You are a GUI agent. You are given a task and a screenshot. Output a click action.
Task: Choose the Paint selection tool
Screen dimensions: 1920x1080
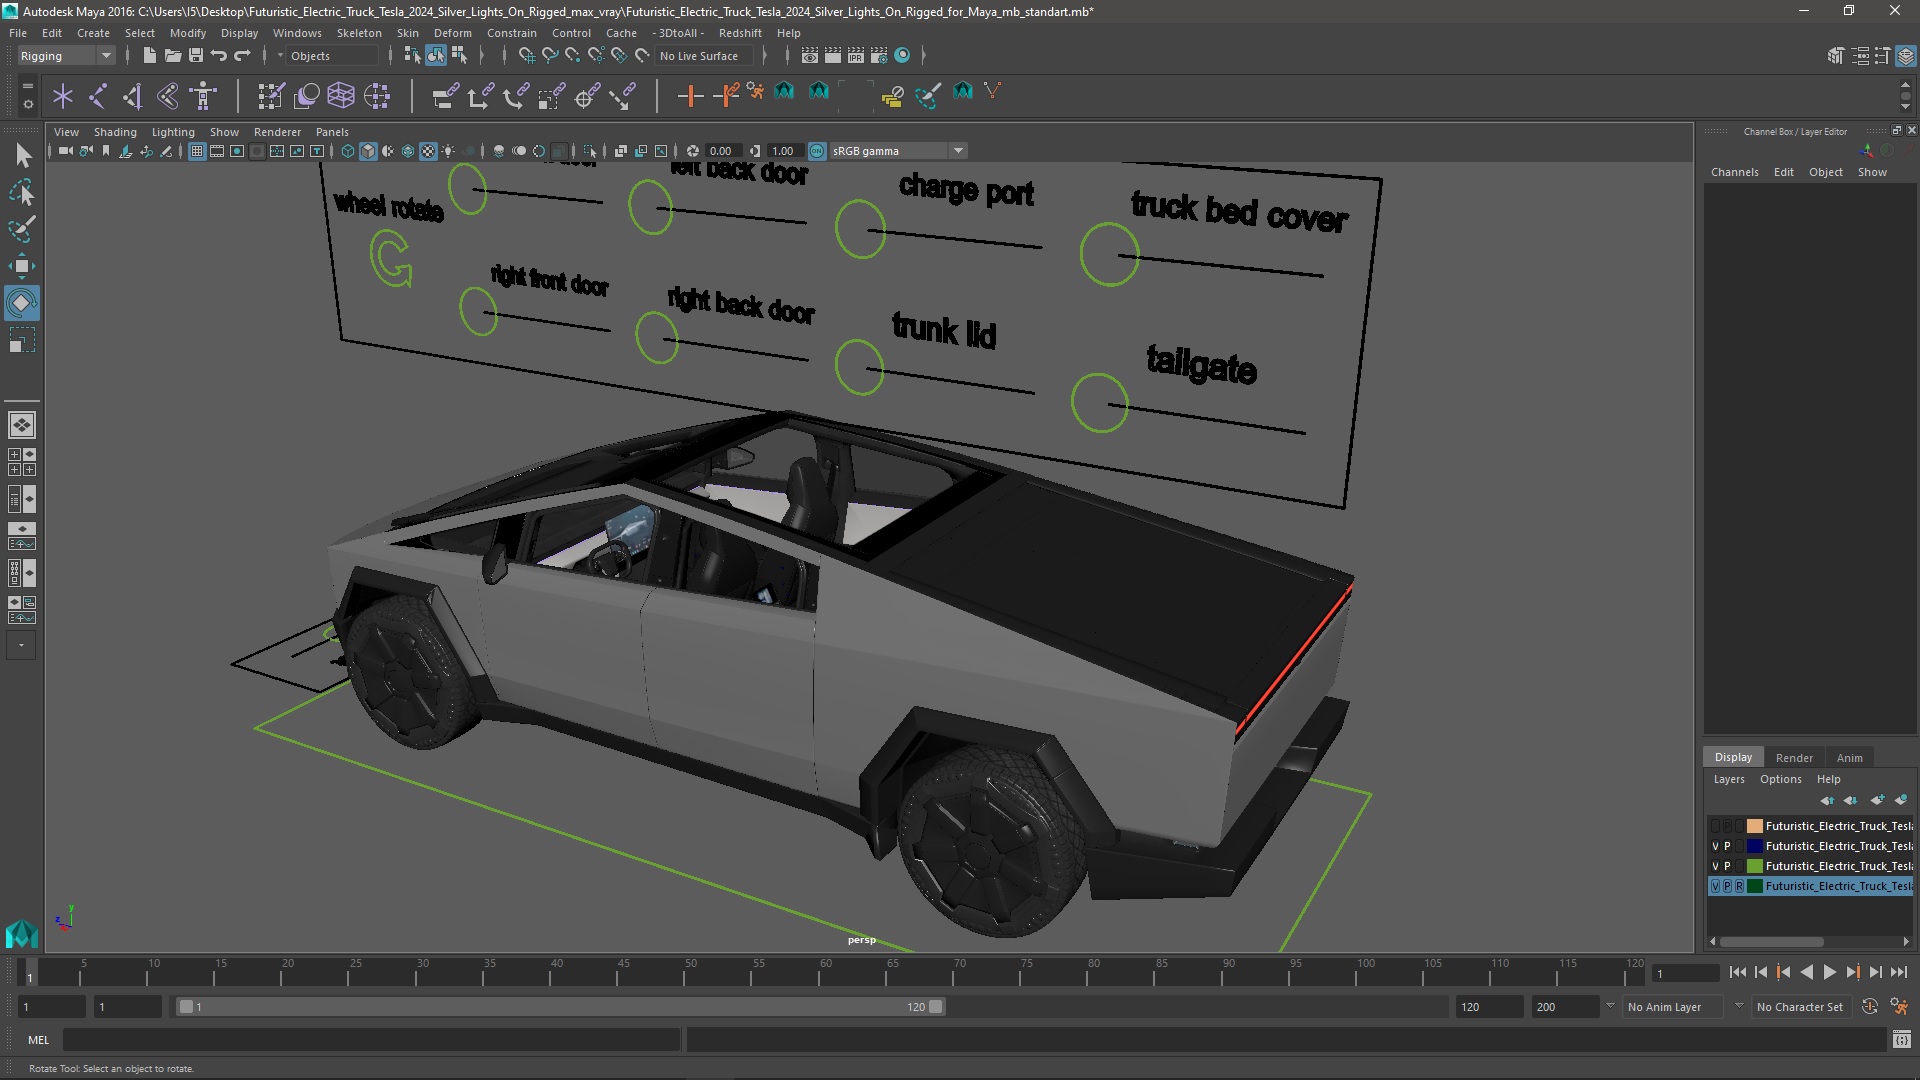tap(22, 229)
